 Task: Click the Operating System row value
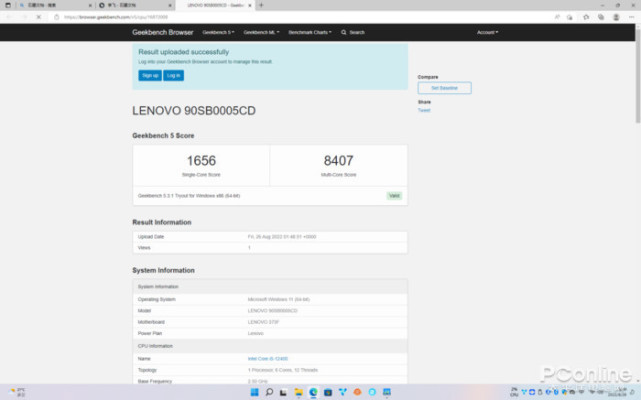[279, 299]
